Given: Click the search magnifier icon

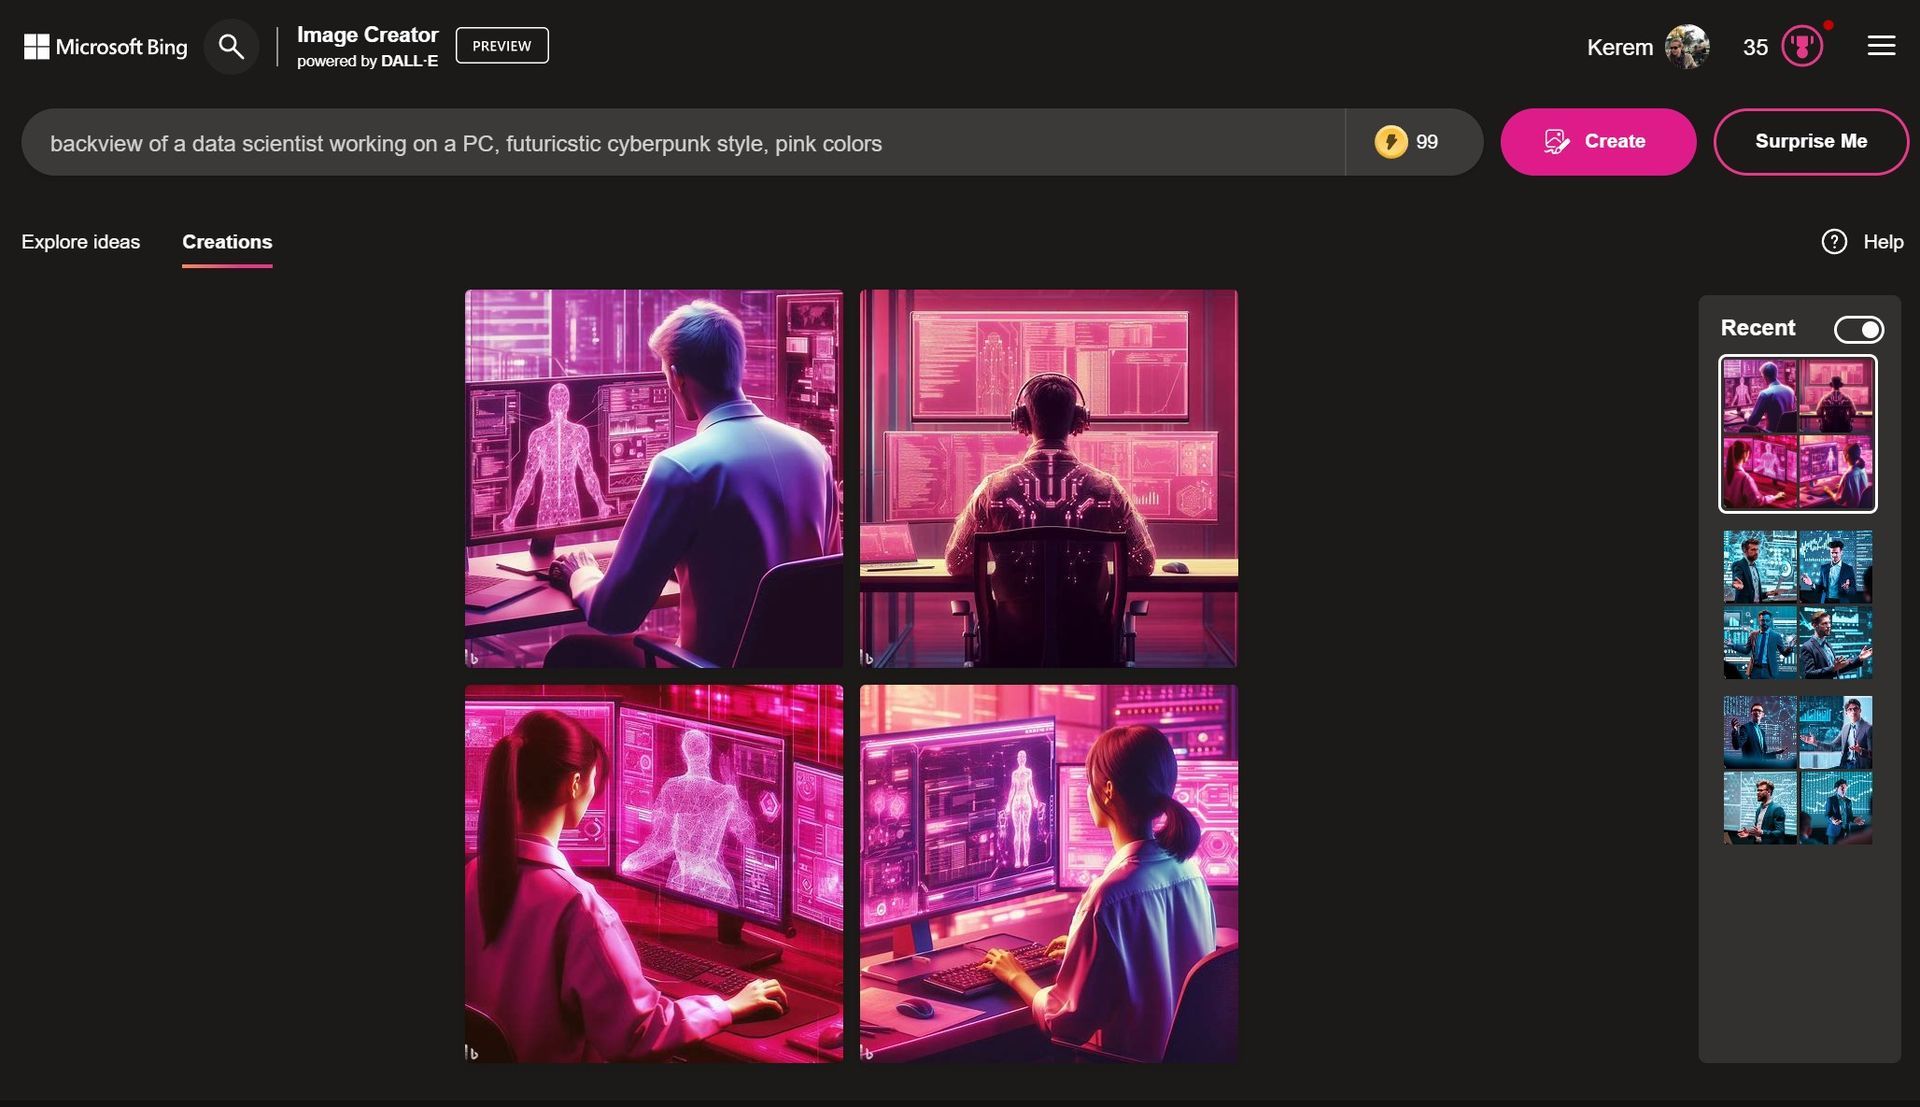Looking at the screenshot, I should coord(232,46).
